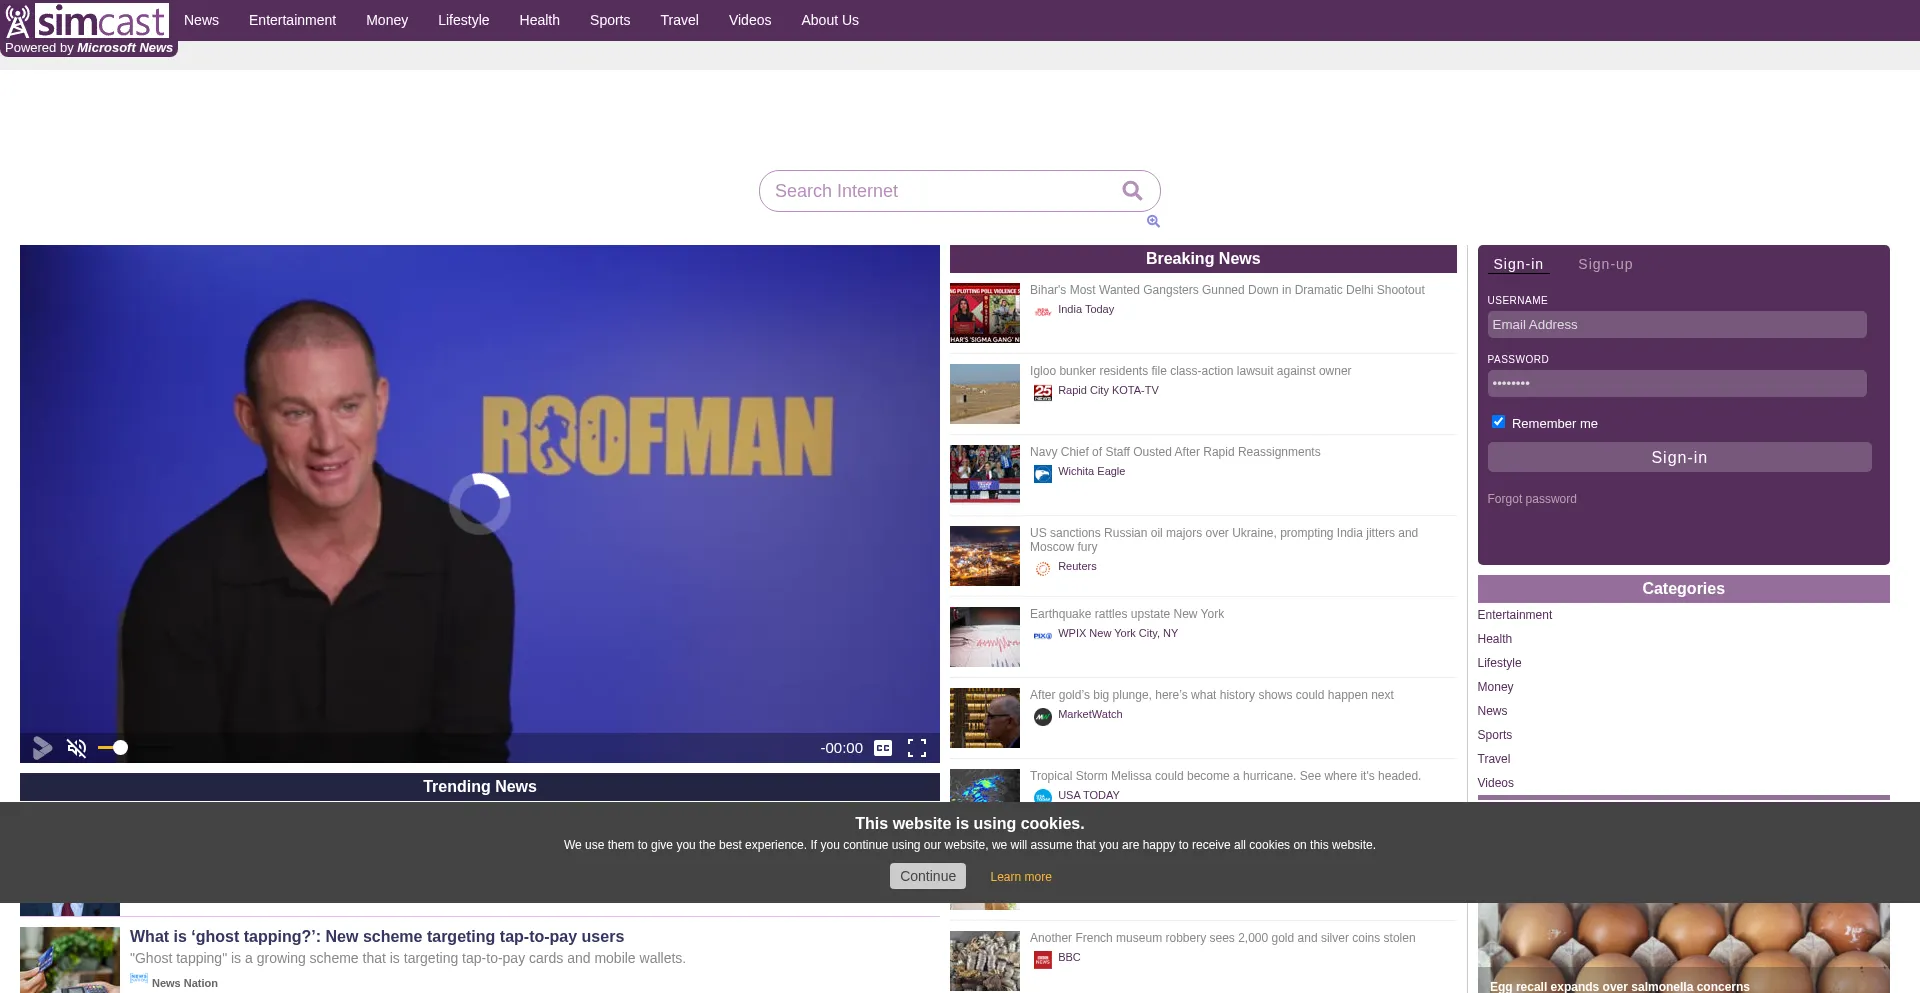
Task: Adjust the video volume slider
Action: coord(120,748)
